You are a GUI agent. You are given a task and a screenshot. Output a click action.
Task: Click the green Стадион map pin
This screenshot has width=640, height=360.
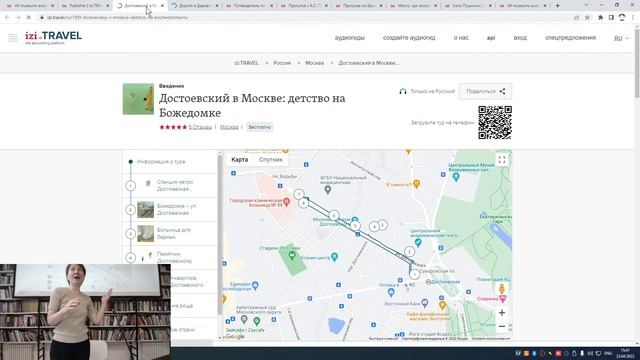(292, 256)
